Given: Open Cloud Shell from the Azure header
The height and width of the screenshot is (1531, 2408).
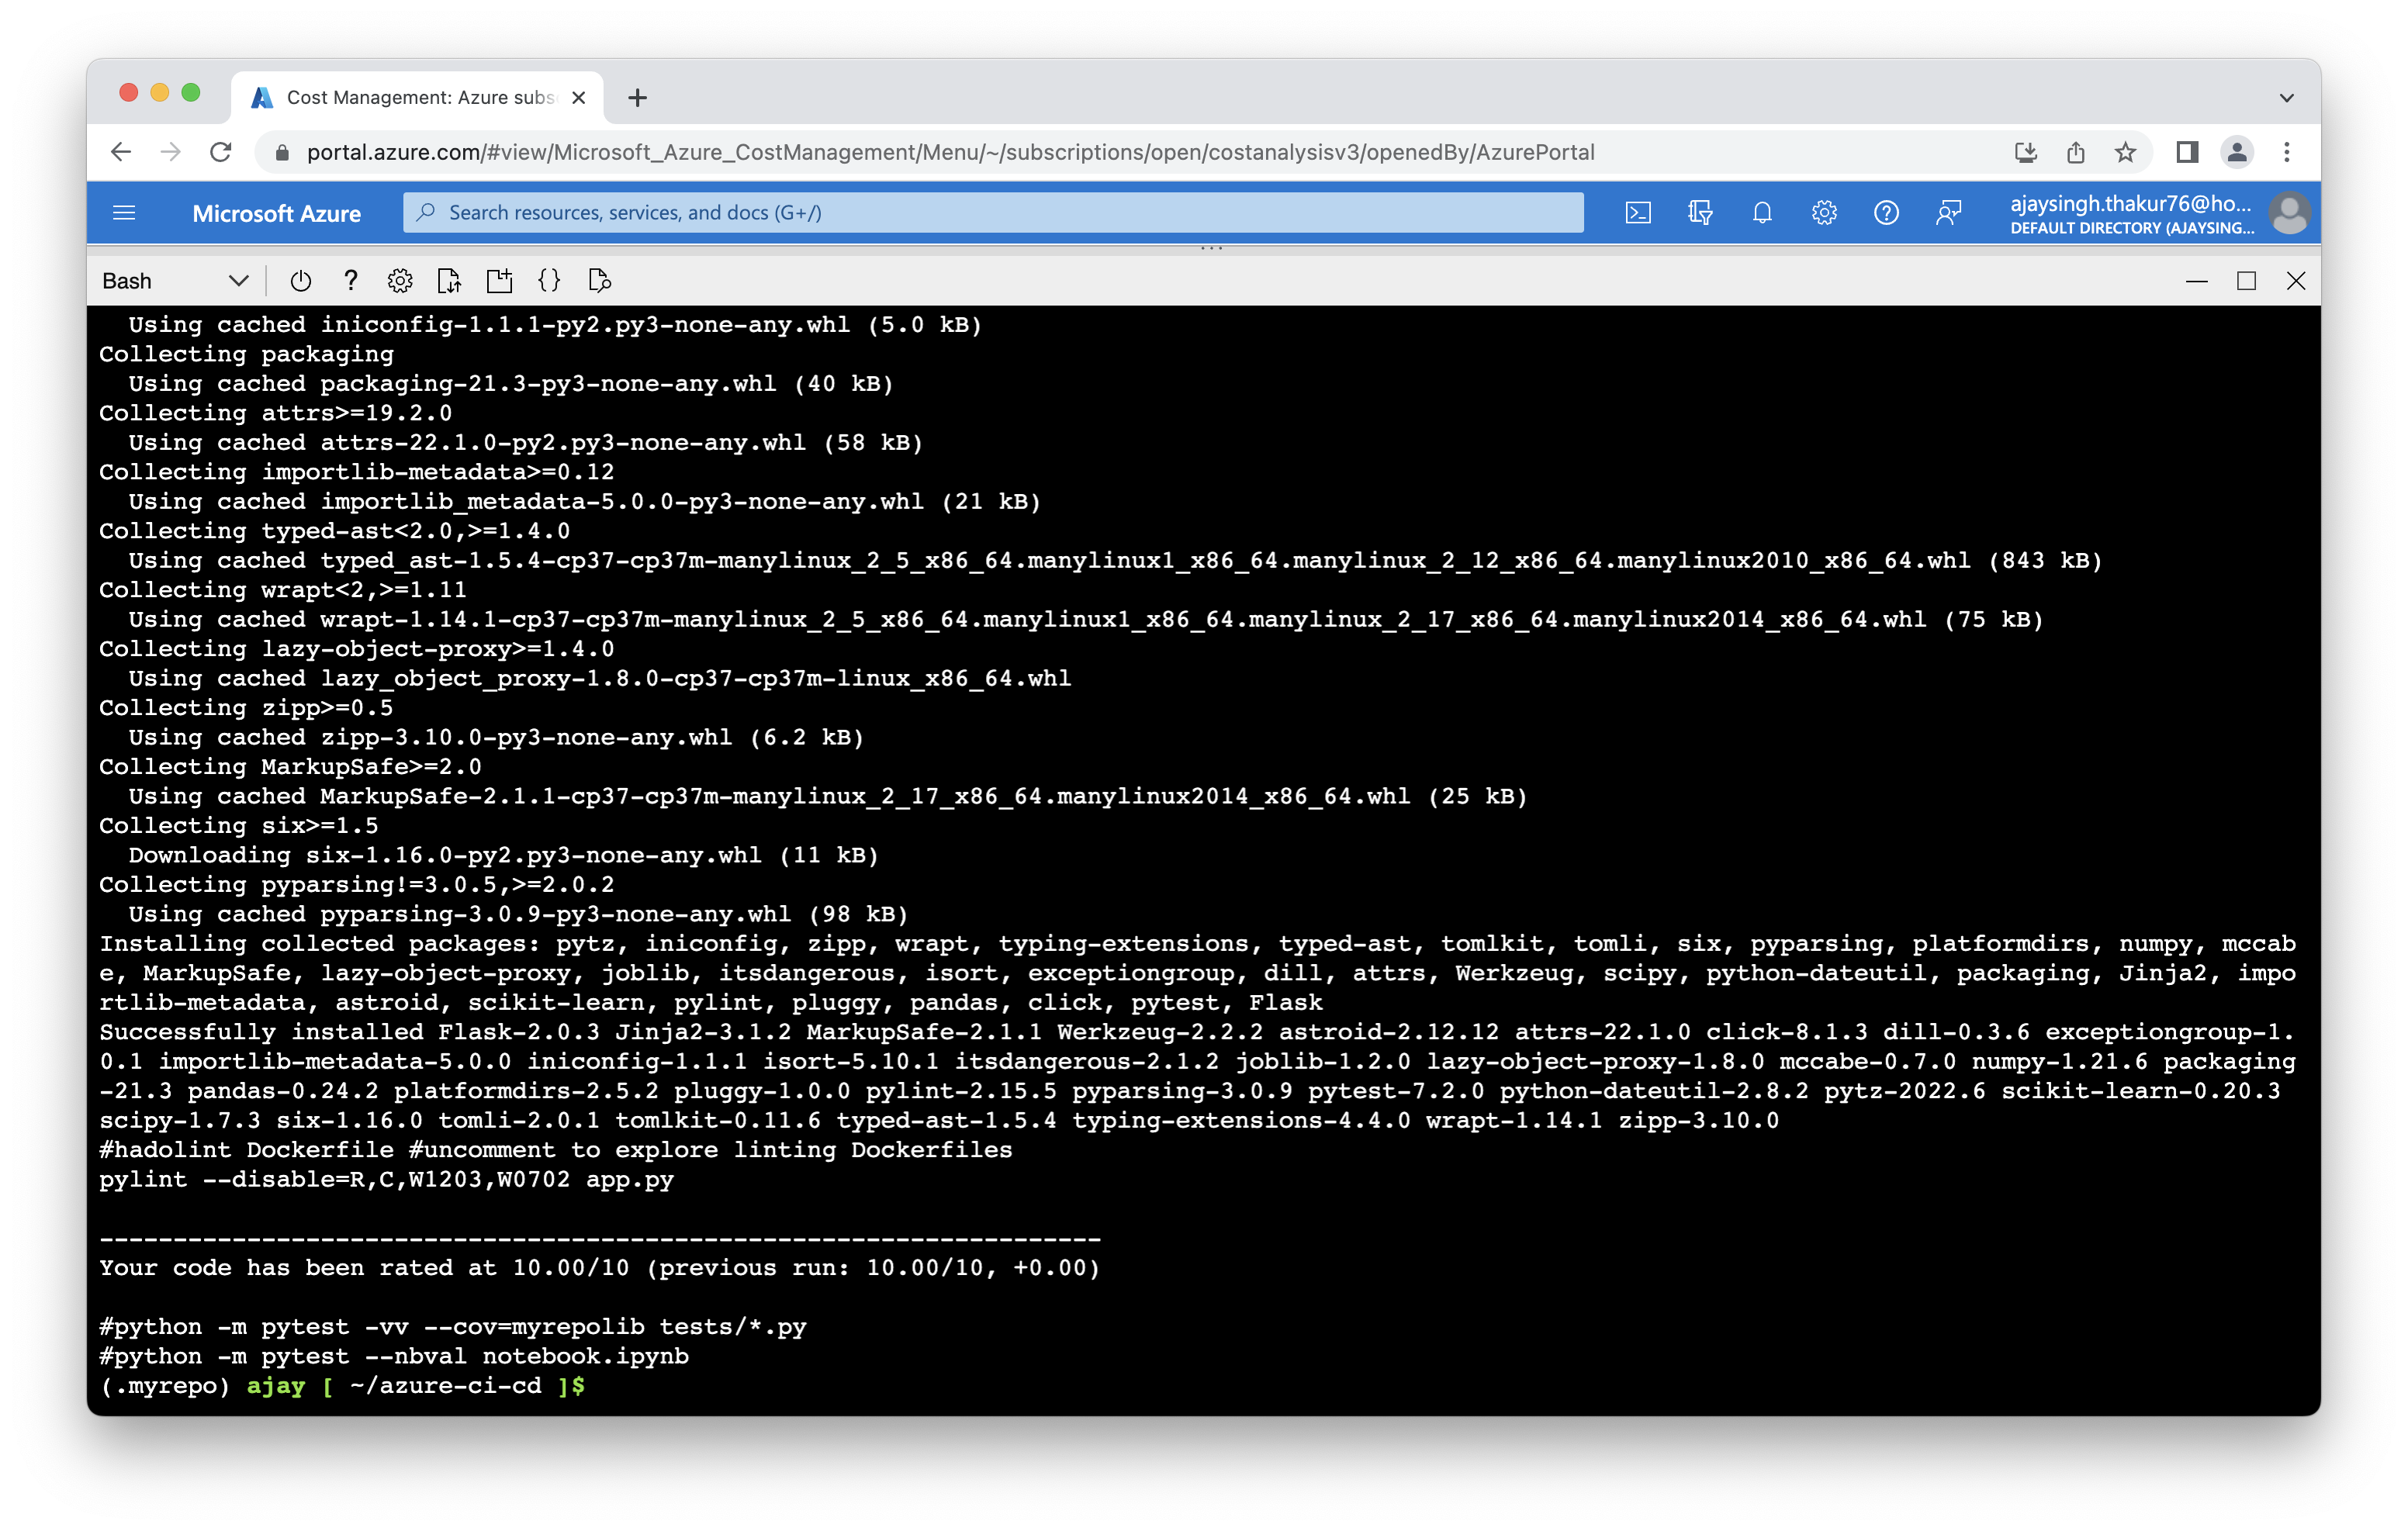Looking at the screenshot, I should (1638, 213).
